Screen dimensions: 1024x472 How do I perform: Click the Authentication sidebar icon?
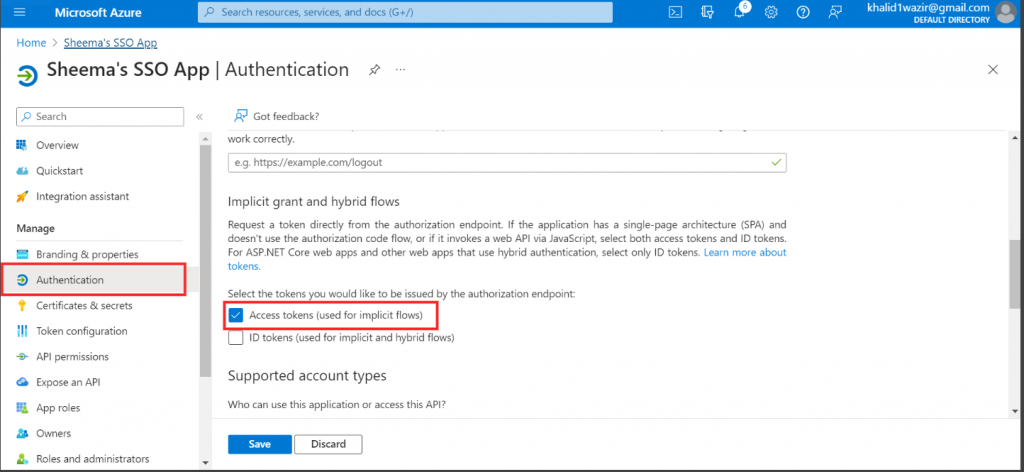(22, 280)
